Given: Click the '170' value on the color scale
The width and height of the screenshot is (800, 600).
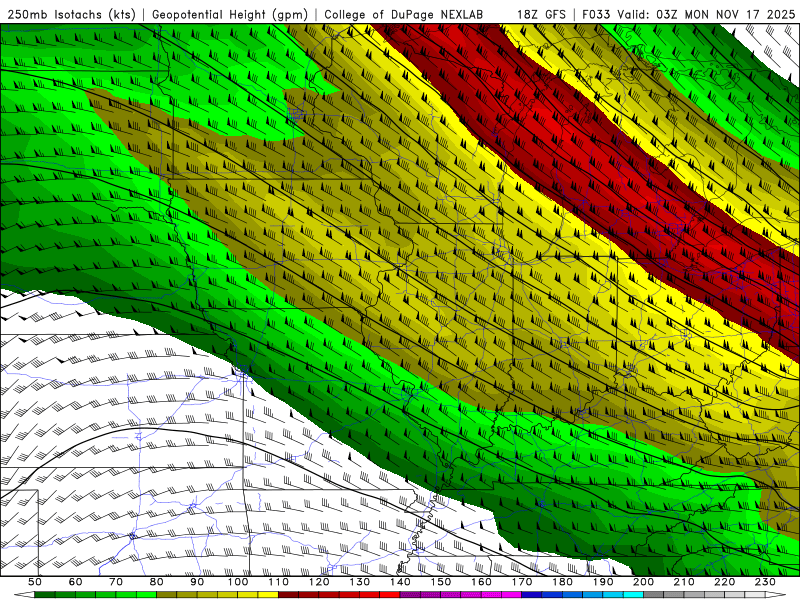Looking at the screenshot, I should point(522,582).
